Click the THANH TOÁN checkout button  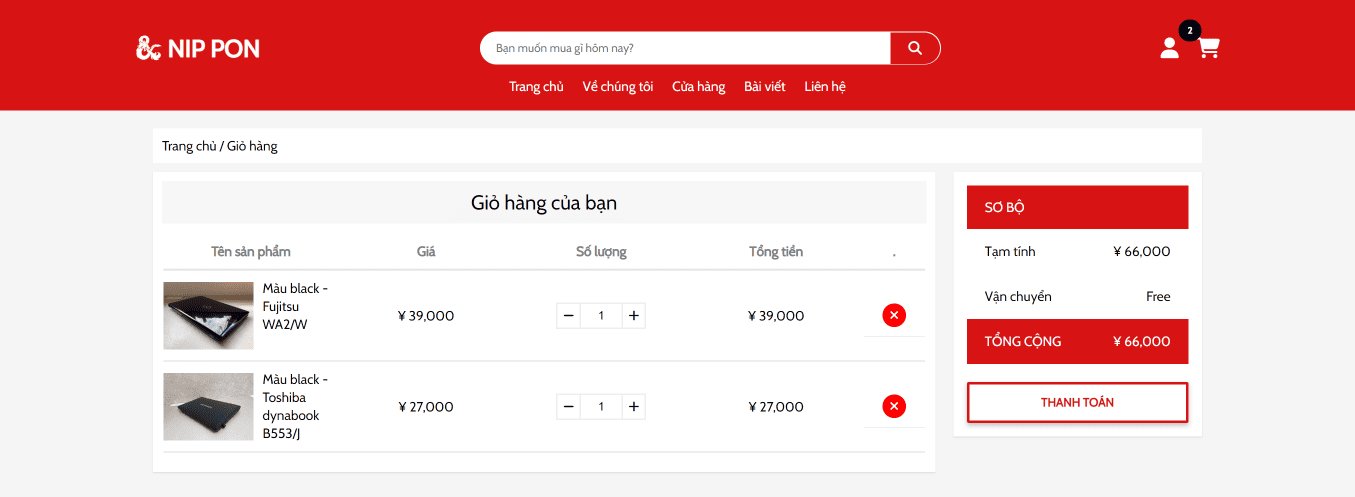point(1077,402)
